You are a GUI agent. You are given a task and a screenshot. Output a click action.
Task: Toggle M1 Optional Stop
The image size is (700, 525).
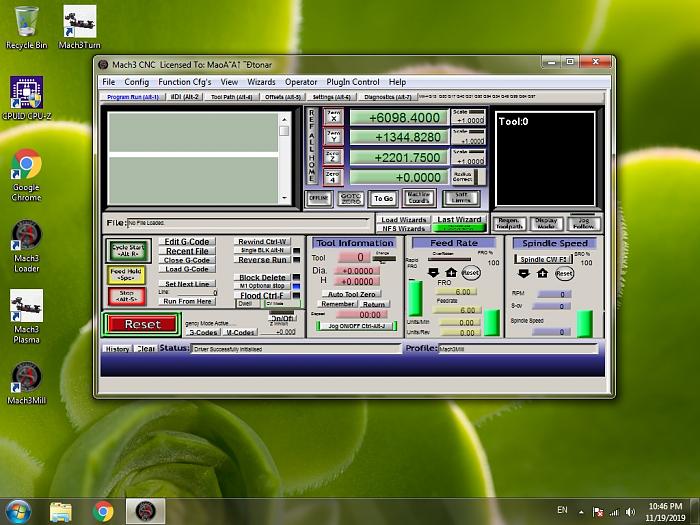pyautogui.click(x=262, y=286)
